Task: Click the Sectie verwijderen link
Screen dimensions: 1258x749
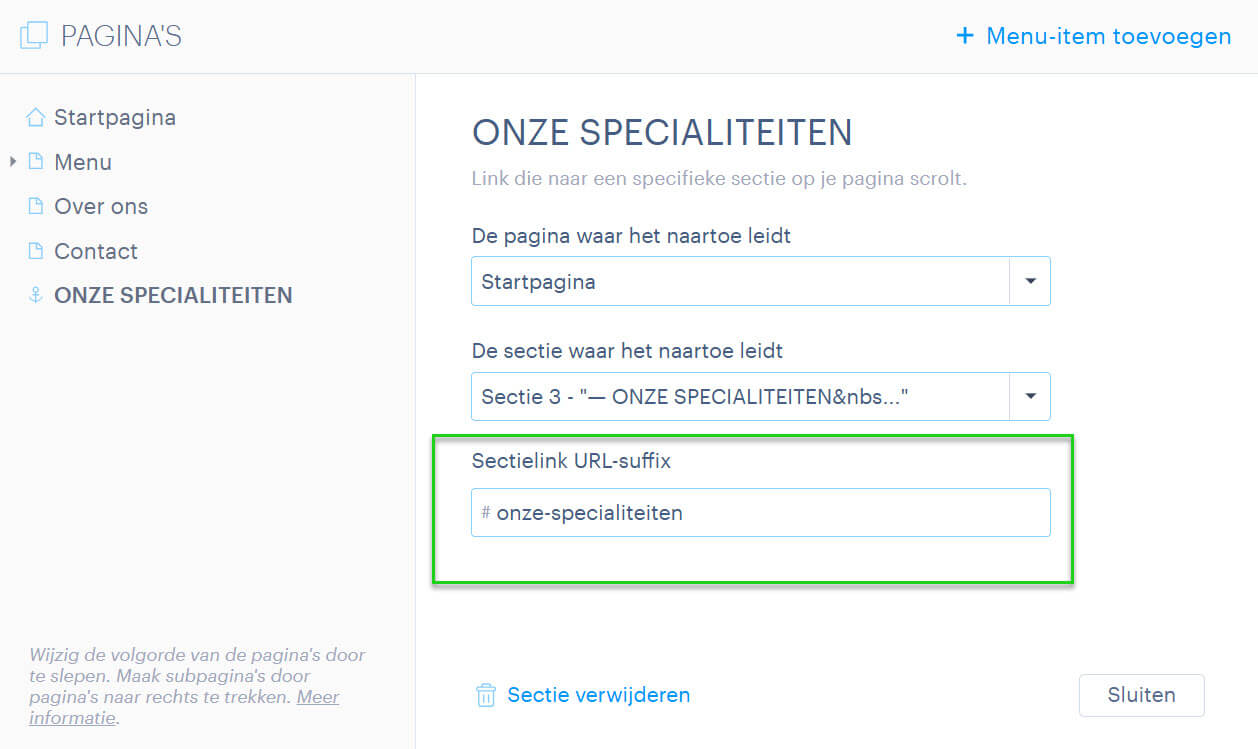Action: tap(599, 695)
